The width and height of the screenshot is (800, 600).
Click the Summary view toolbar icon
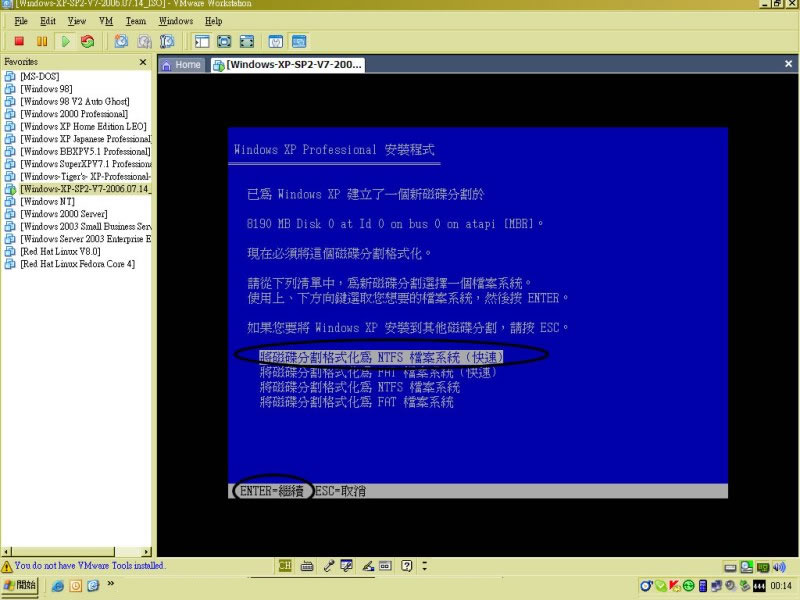[276, 41]
